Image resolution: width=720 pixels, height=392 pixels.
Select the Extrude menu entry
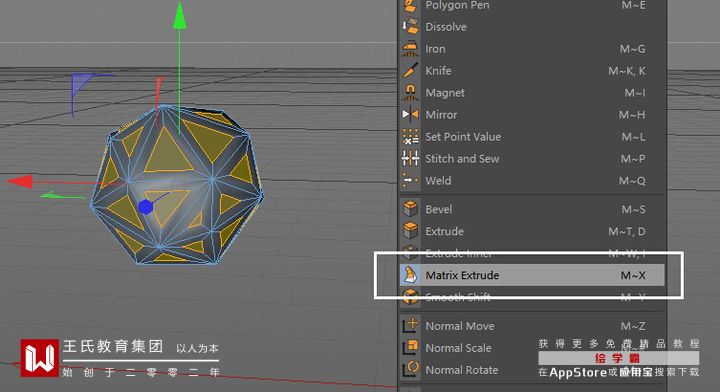coord(533,231)
